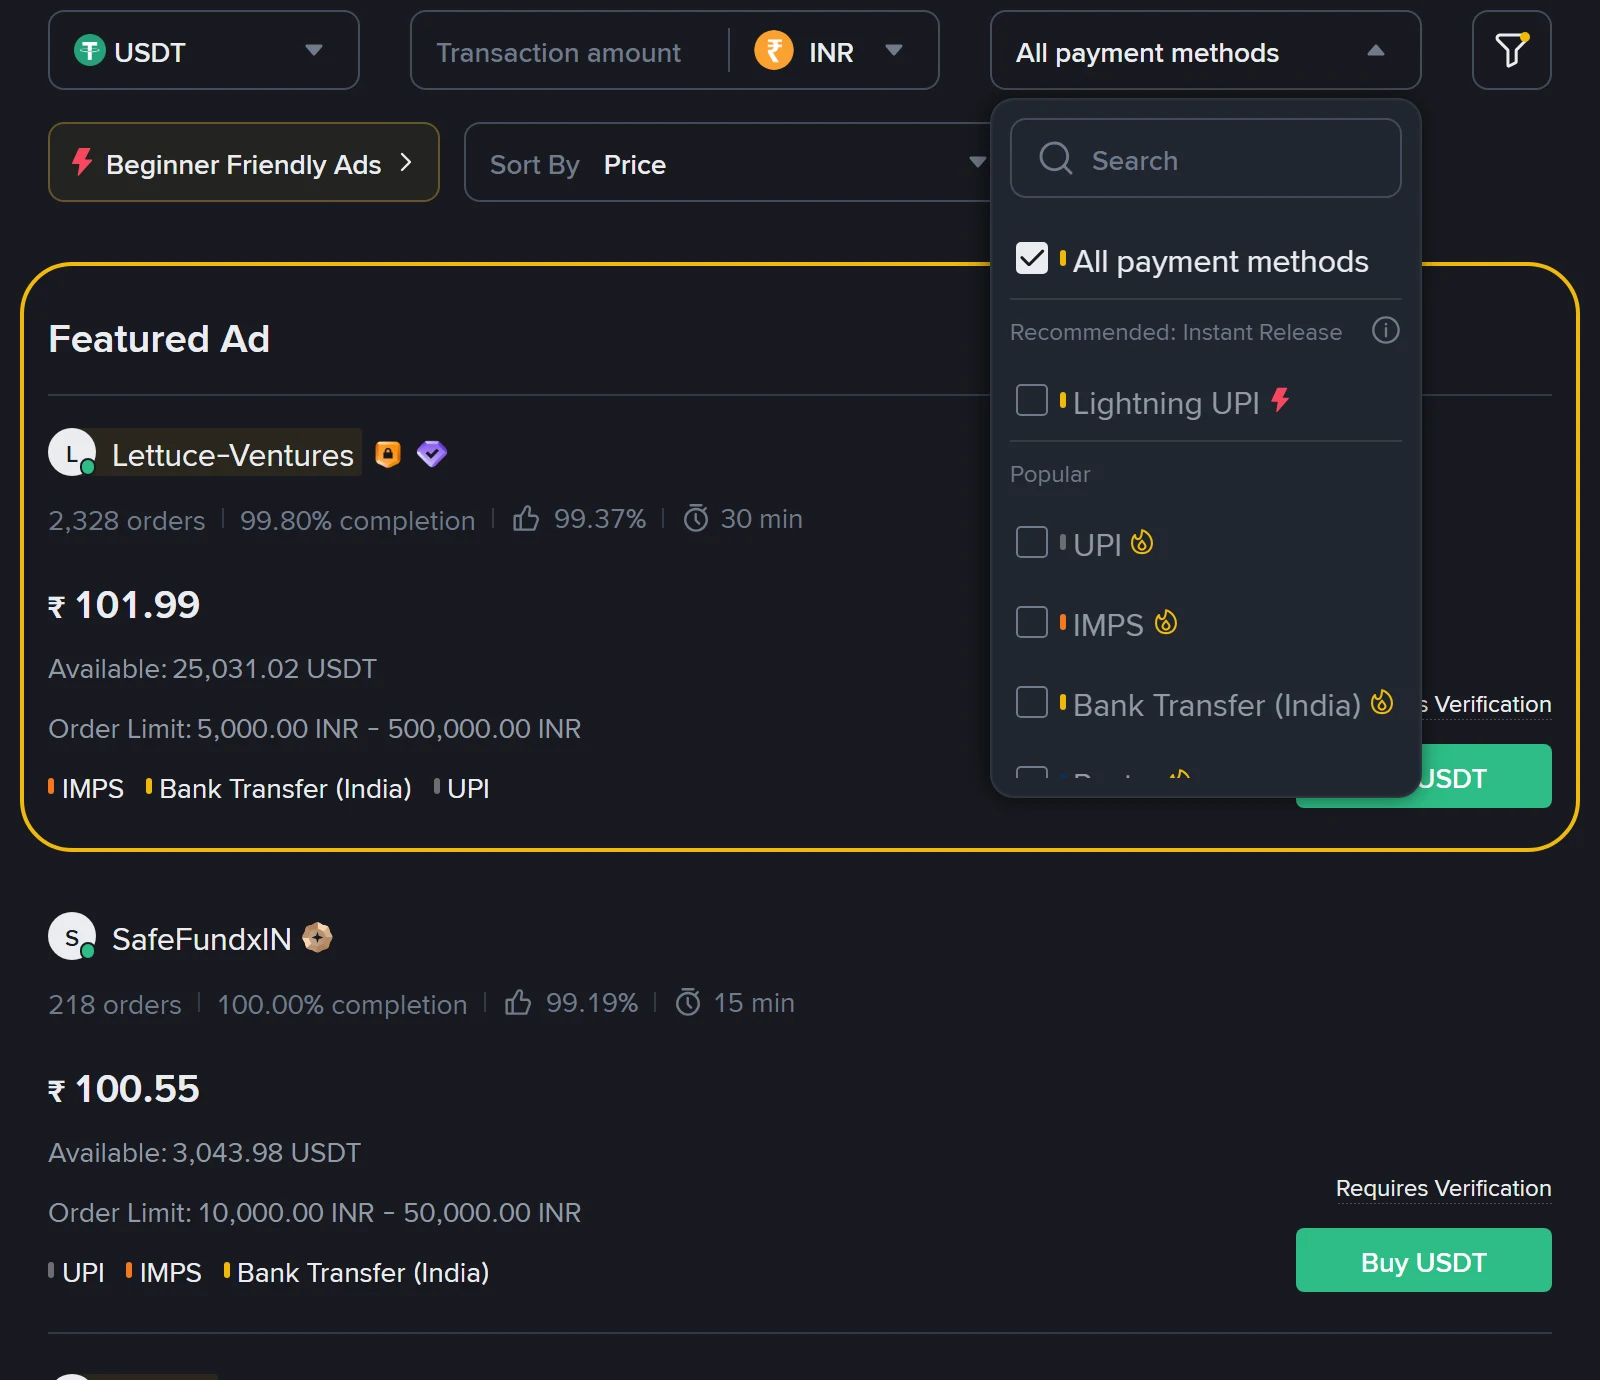The height and width of the screenshot is (1380, 1600).
Task: Click the price 100.55 of SafeFundxIN
Action: pos(124,1089)
